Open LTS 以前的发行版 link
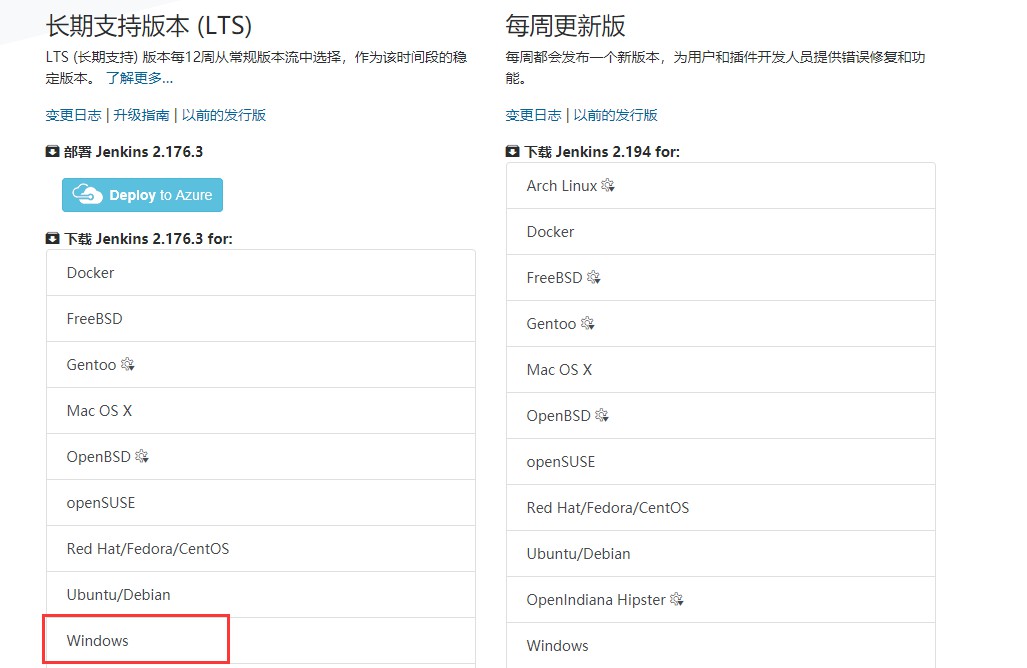Image resolution: width=1027 pixels, height=668 pixels. [224, 115]
